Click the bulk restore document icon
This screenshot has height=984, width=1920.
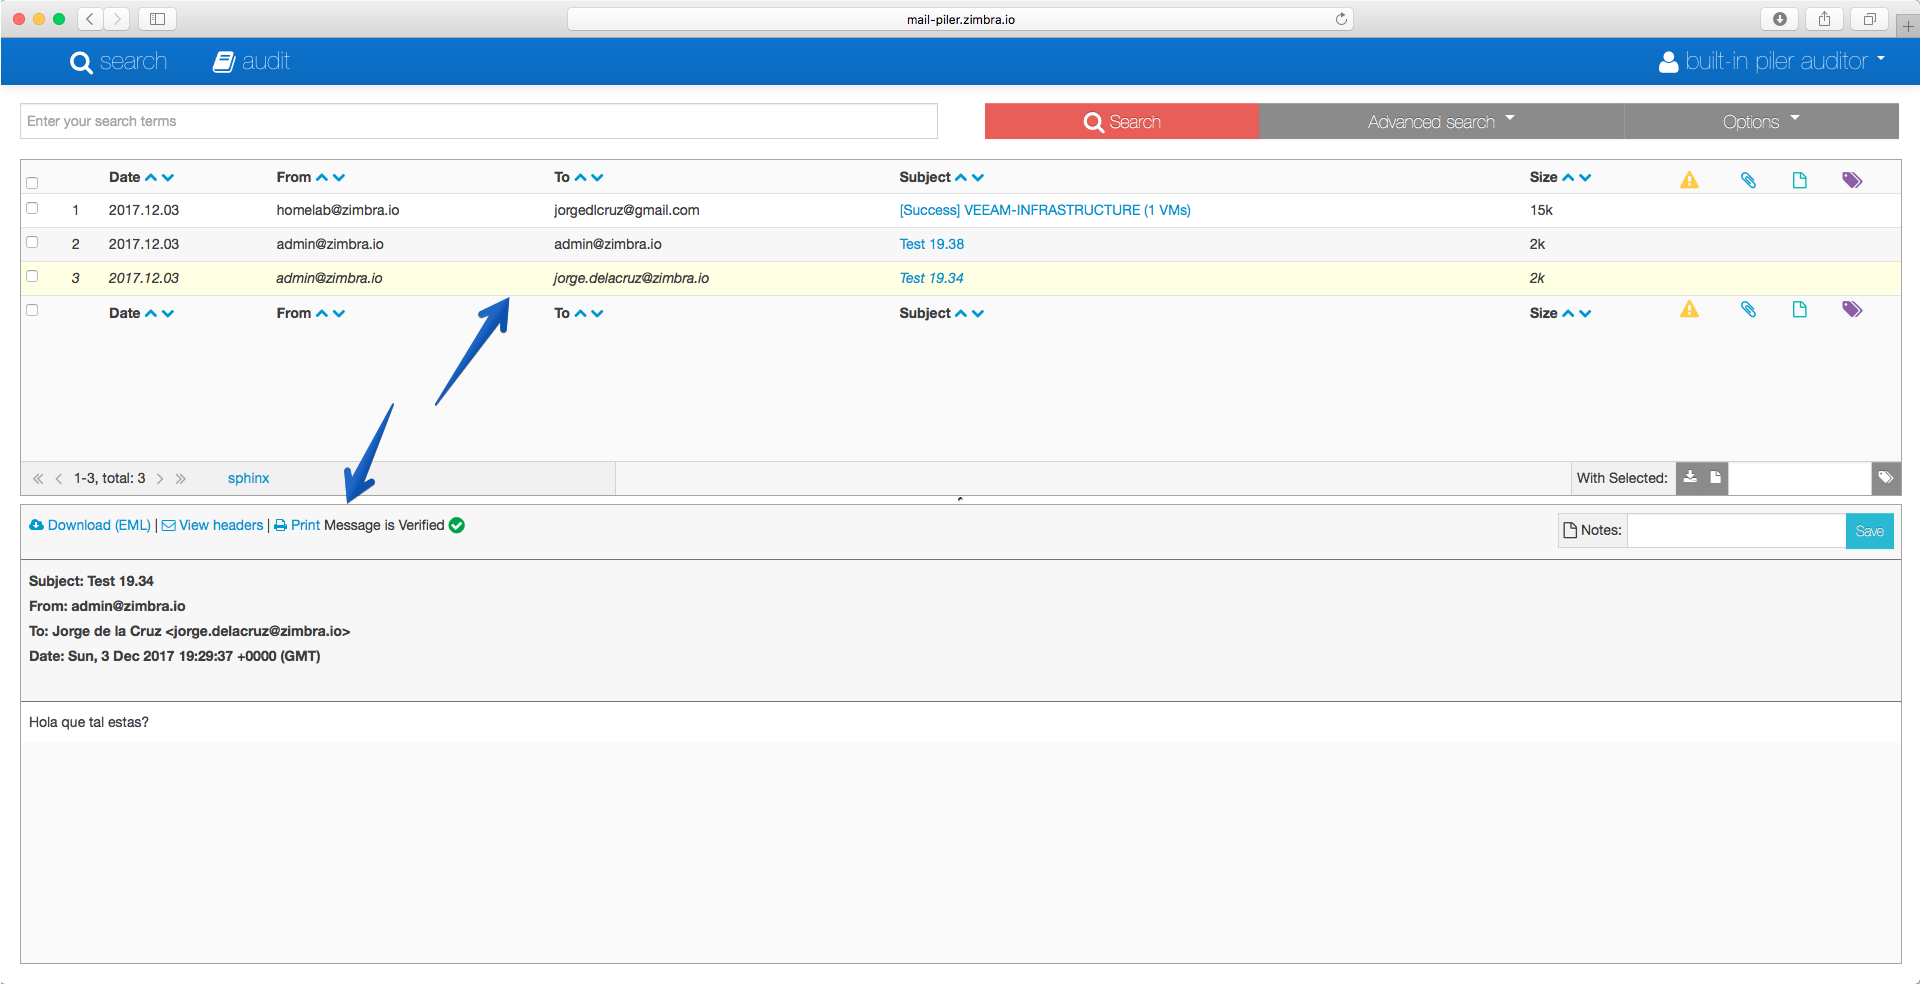click(1716, 477)
